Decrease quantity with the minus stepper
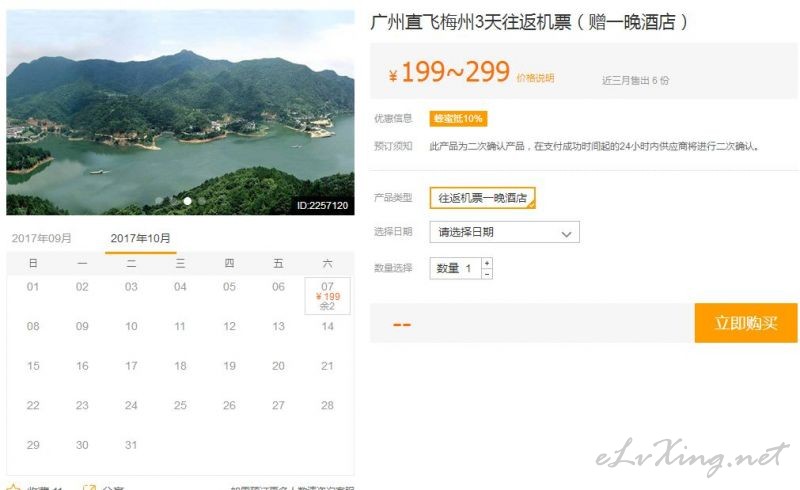This screenshot has height=490, width=800. (487, 274)
